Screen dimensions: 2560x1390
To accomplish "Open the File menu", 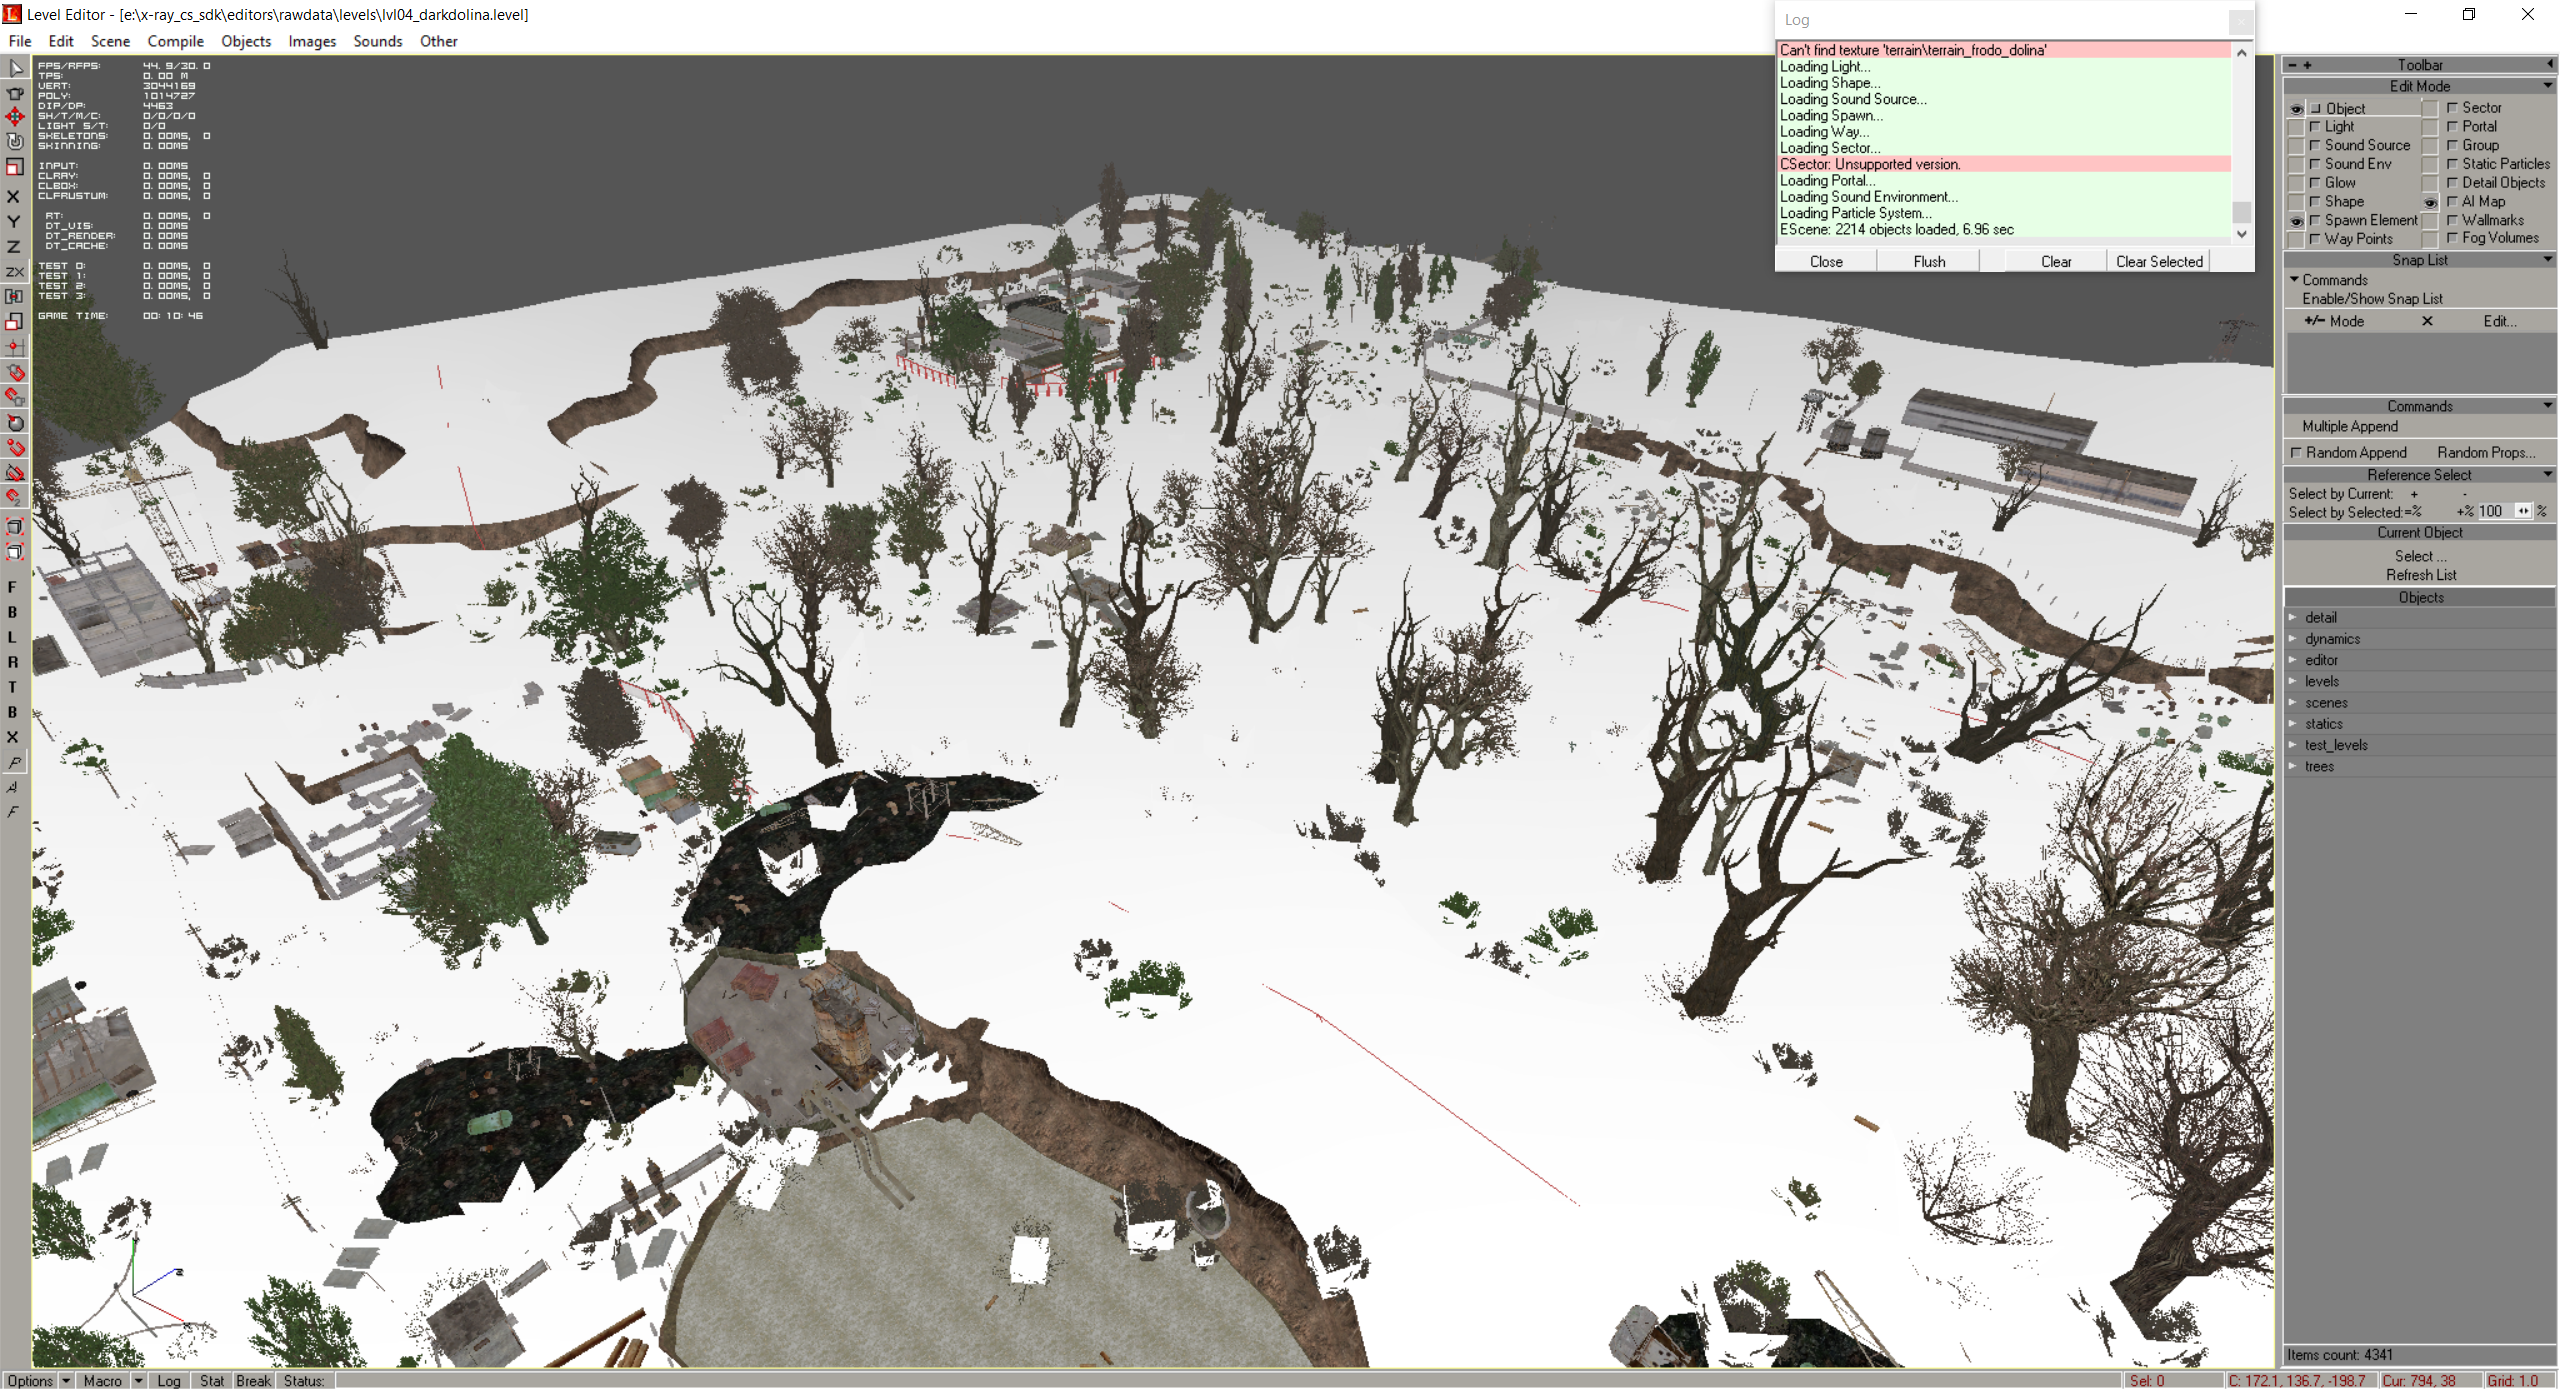I will pyautogui.click(x=20, y=41).
